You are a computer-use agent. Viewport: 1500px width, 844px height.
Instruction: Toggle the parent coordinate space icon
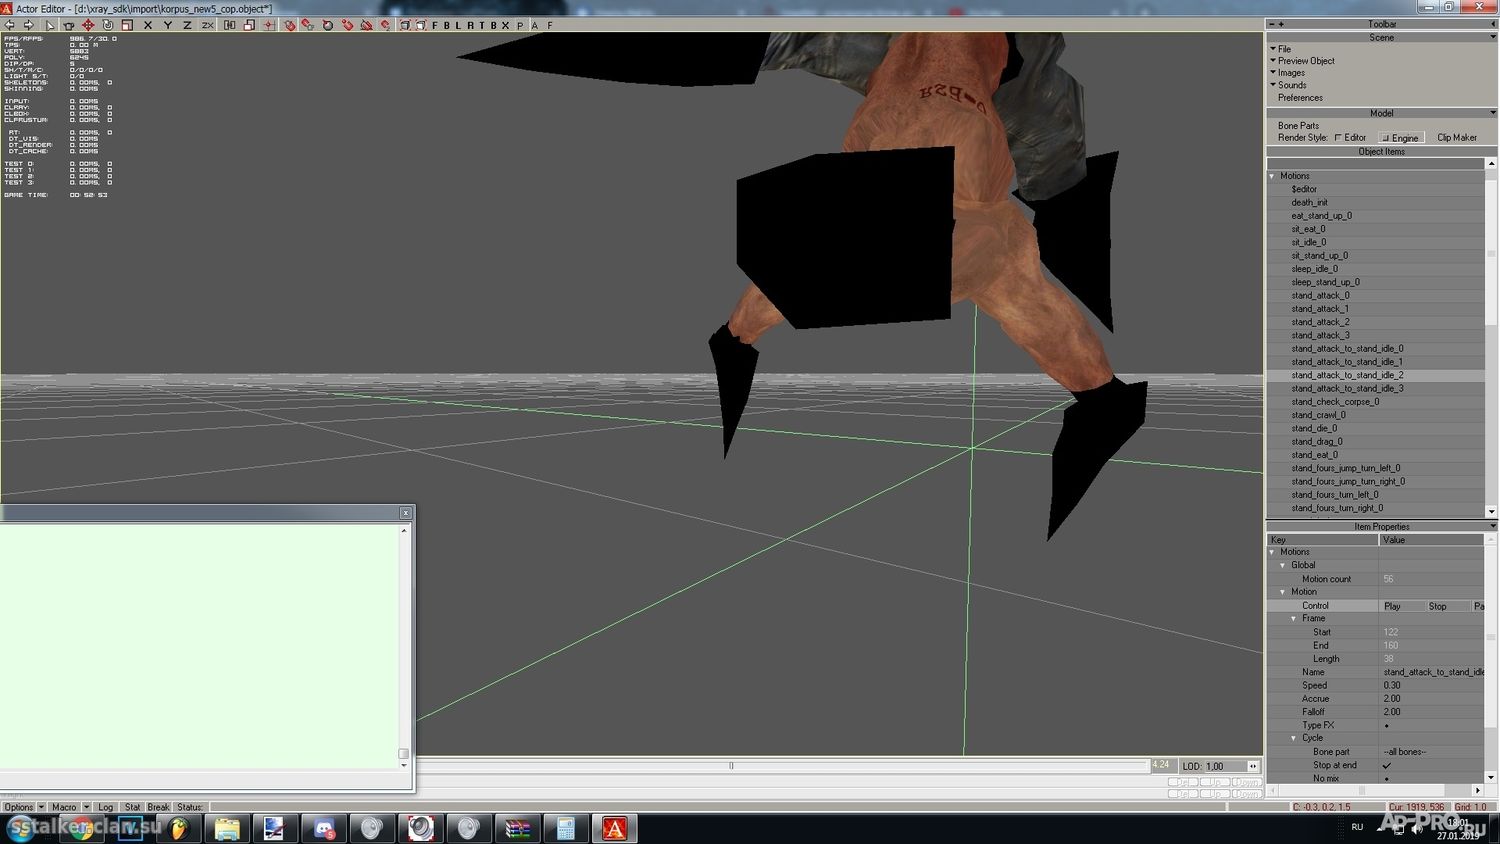230,25
